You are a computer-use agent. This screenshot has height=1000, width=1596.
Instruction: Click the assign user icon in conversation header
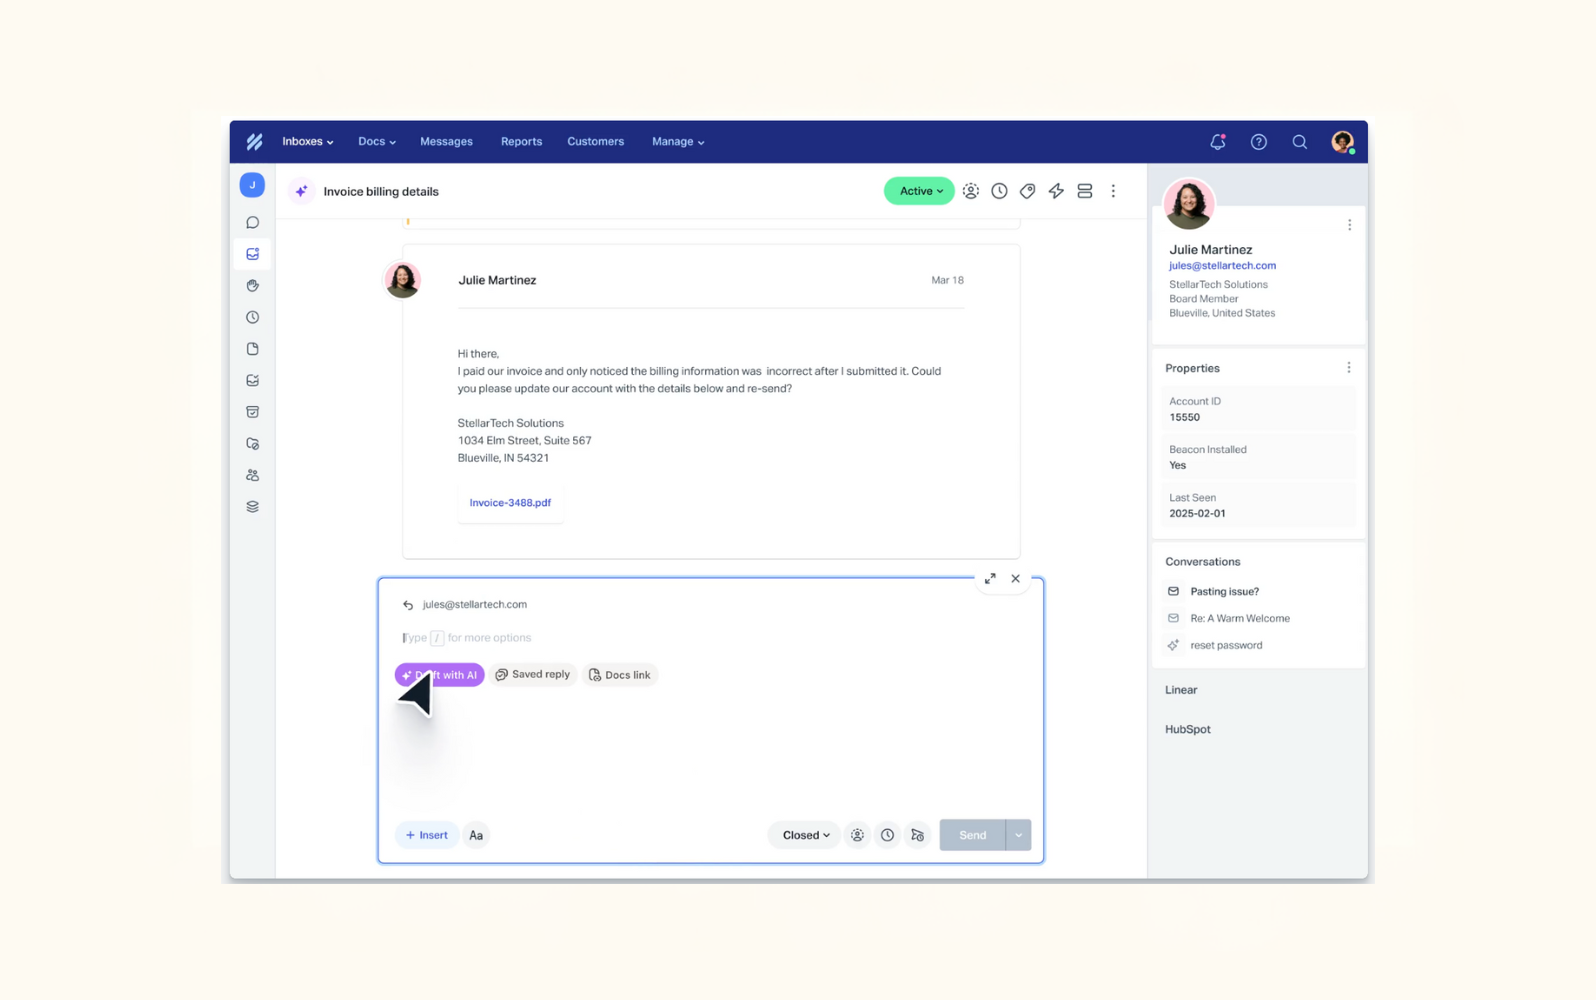pos(970,191)
